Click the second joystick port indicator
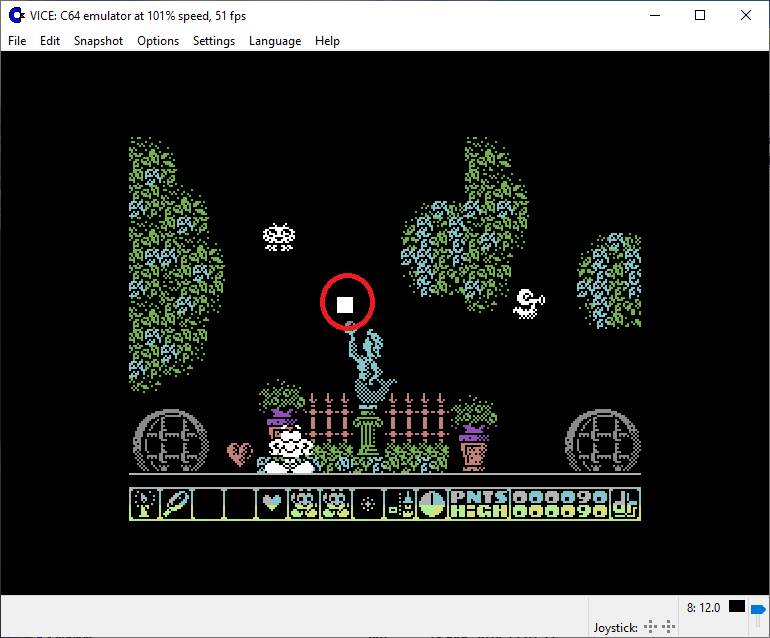Viewport: 770px width, 638px height. click(668, 627)
